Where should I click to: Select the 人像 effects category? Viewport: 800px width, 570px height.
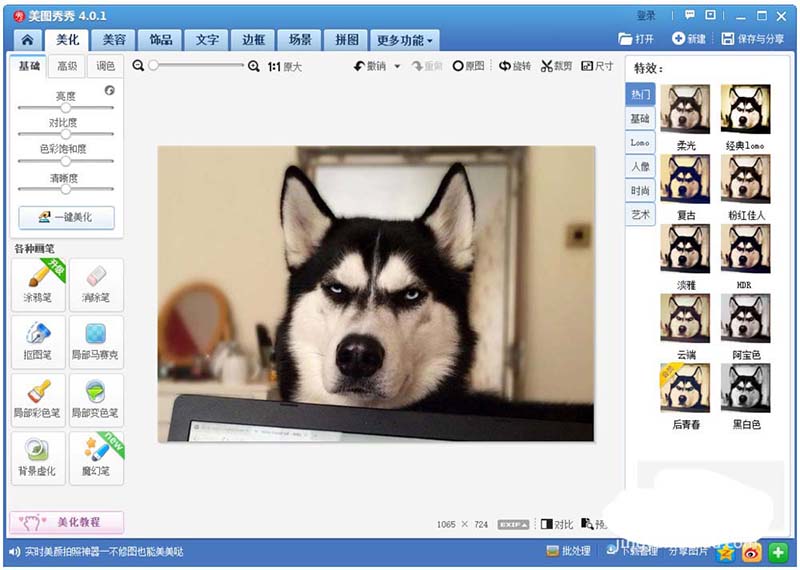coord(640,166)
